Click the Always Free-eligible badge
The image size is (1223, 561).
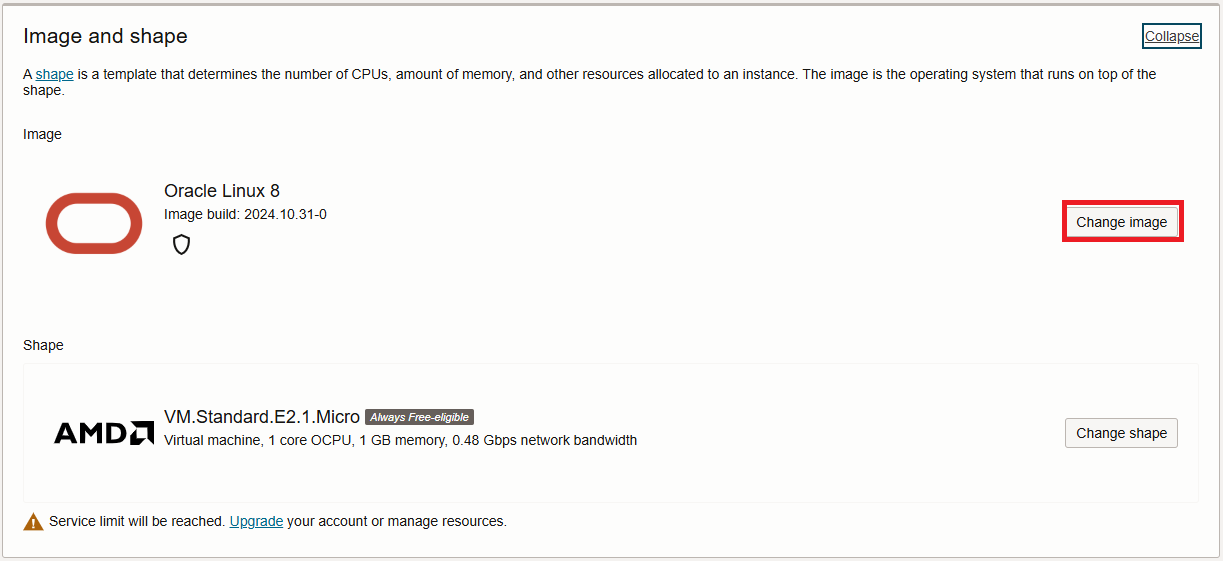point(419,417)
